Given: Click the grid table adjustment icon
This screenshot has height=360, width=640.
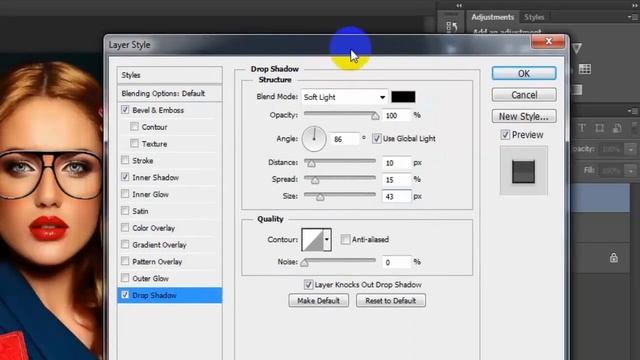Looking at the screenshot, I should (584, 69).
